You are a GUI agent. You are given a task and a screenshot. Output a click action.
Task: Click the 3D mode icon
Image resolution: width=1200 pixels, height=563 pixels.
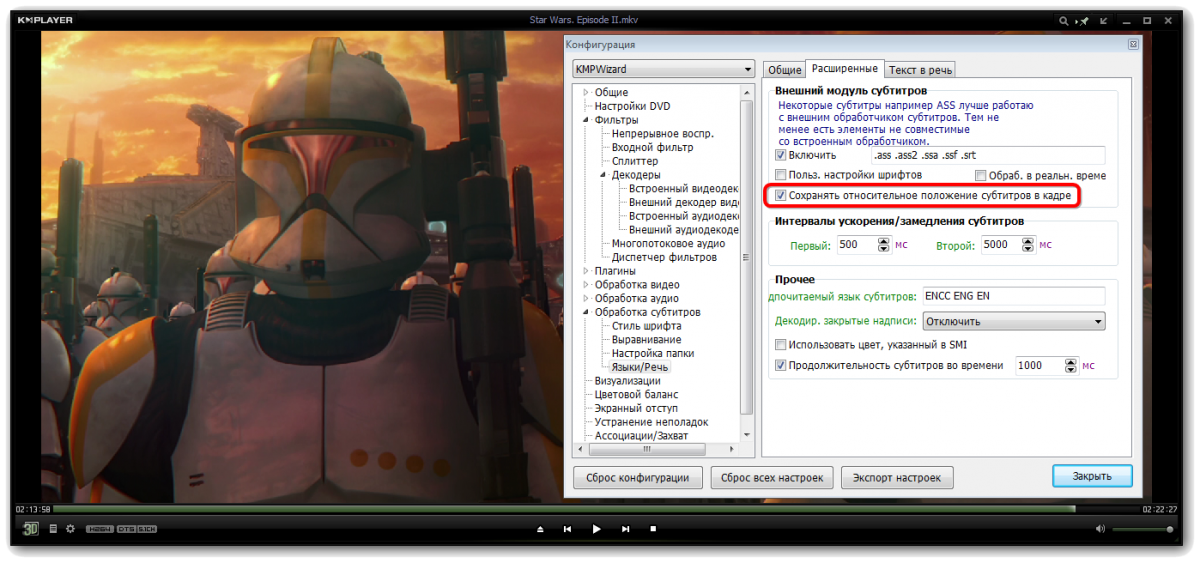(31, 528)
